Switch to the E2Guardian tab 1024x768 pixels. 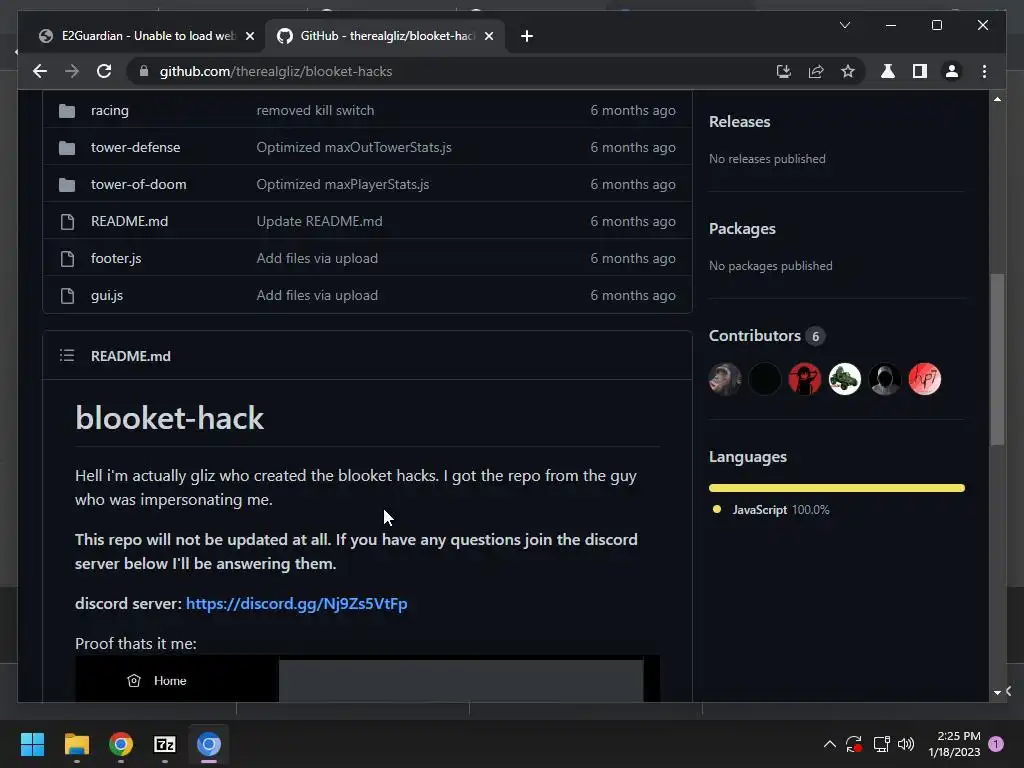(138, 36)
